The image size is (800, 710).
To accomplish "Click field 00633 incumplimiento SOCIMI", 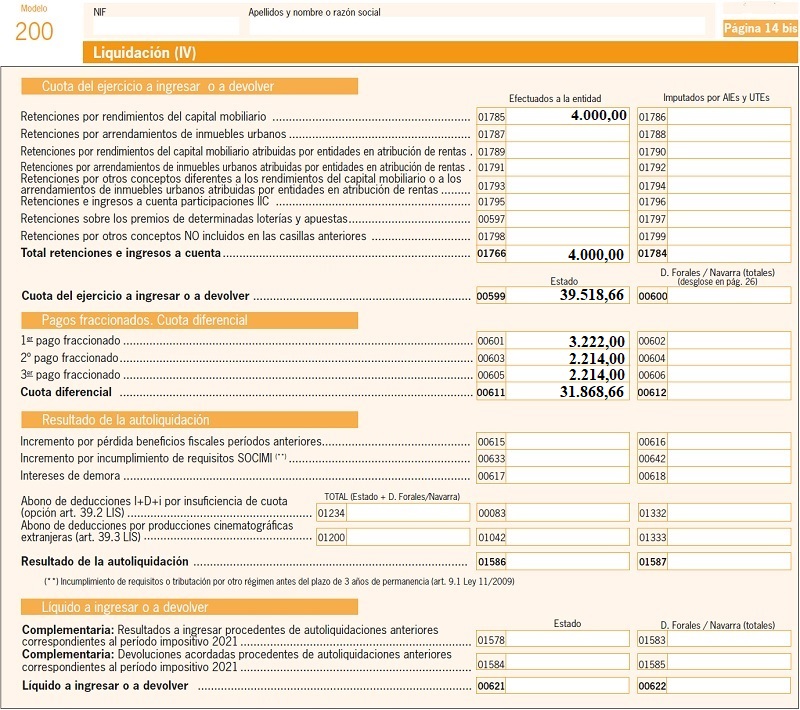I will 567,459.
